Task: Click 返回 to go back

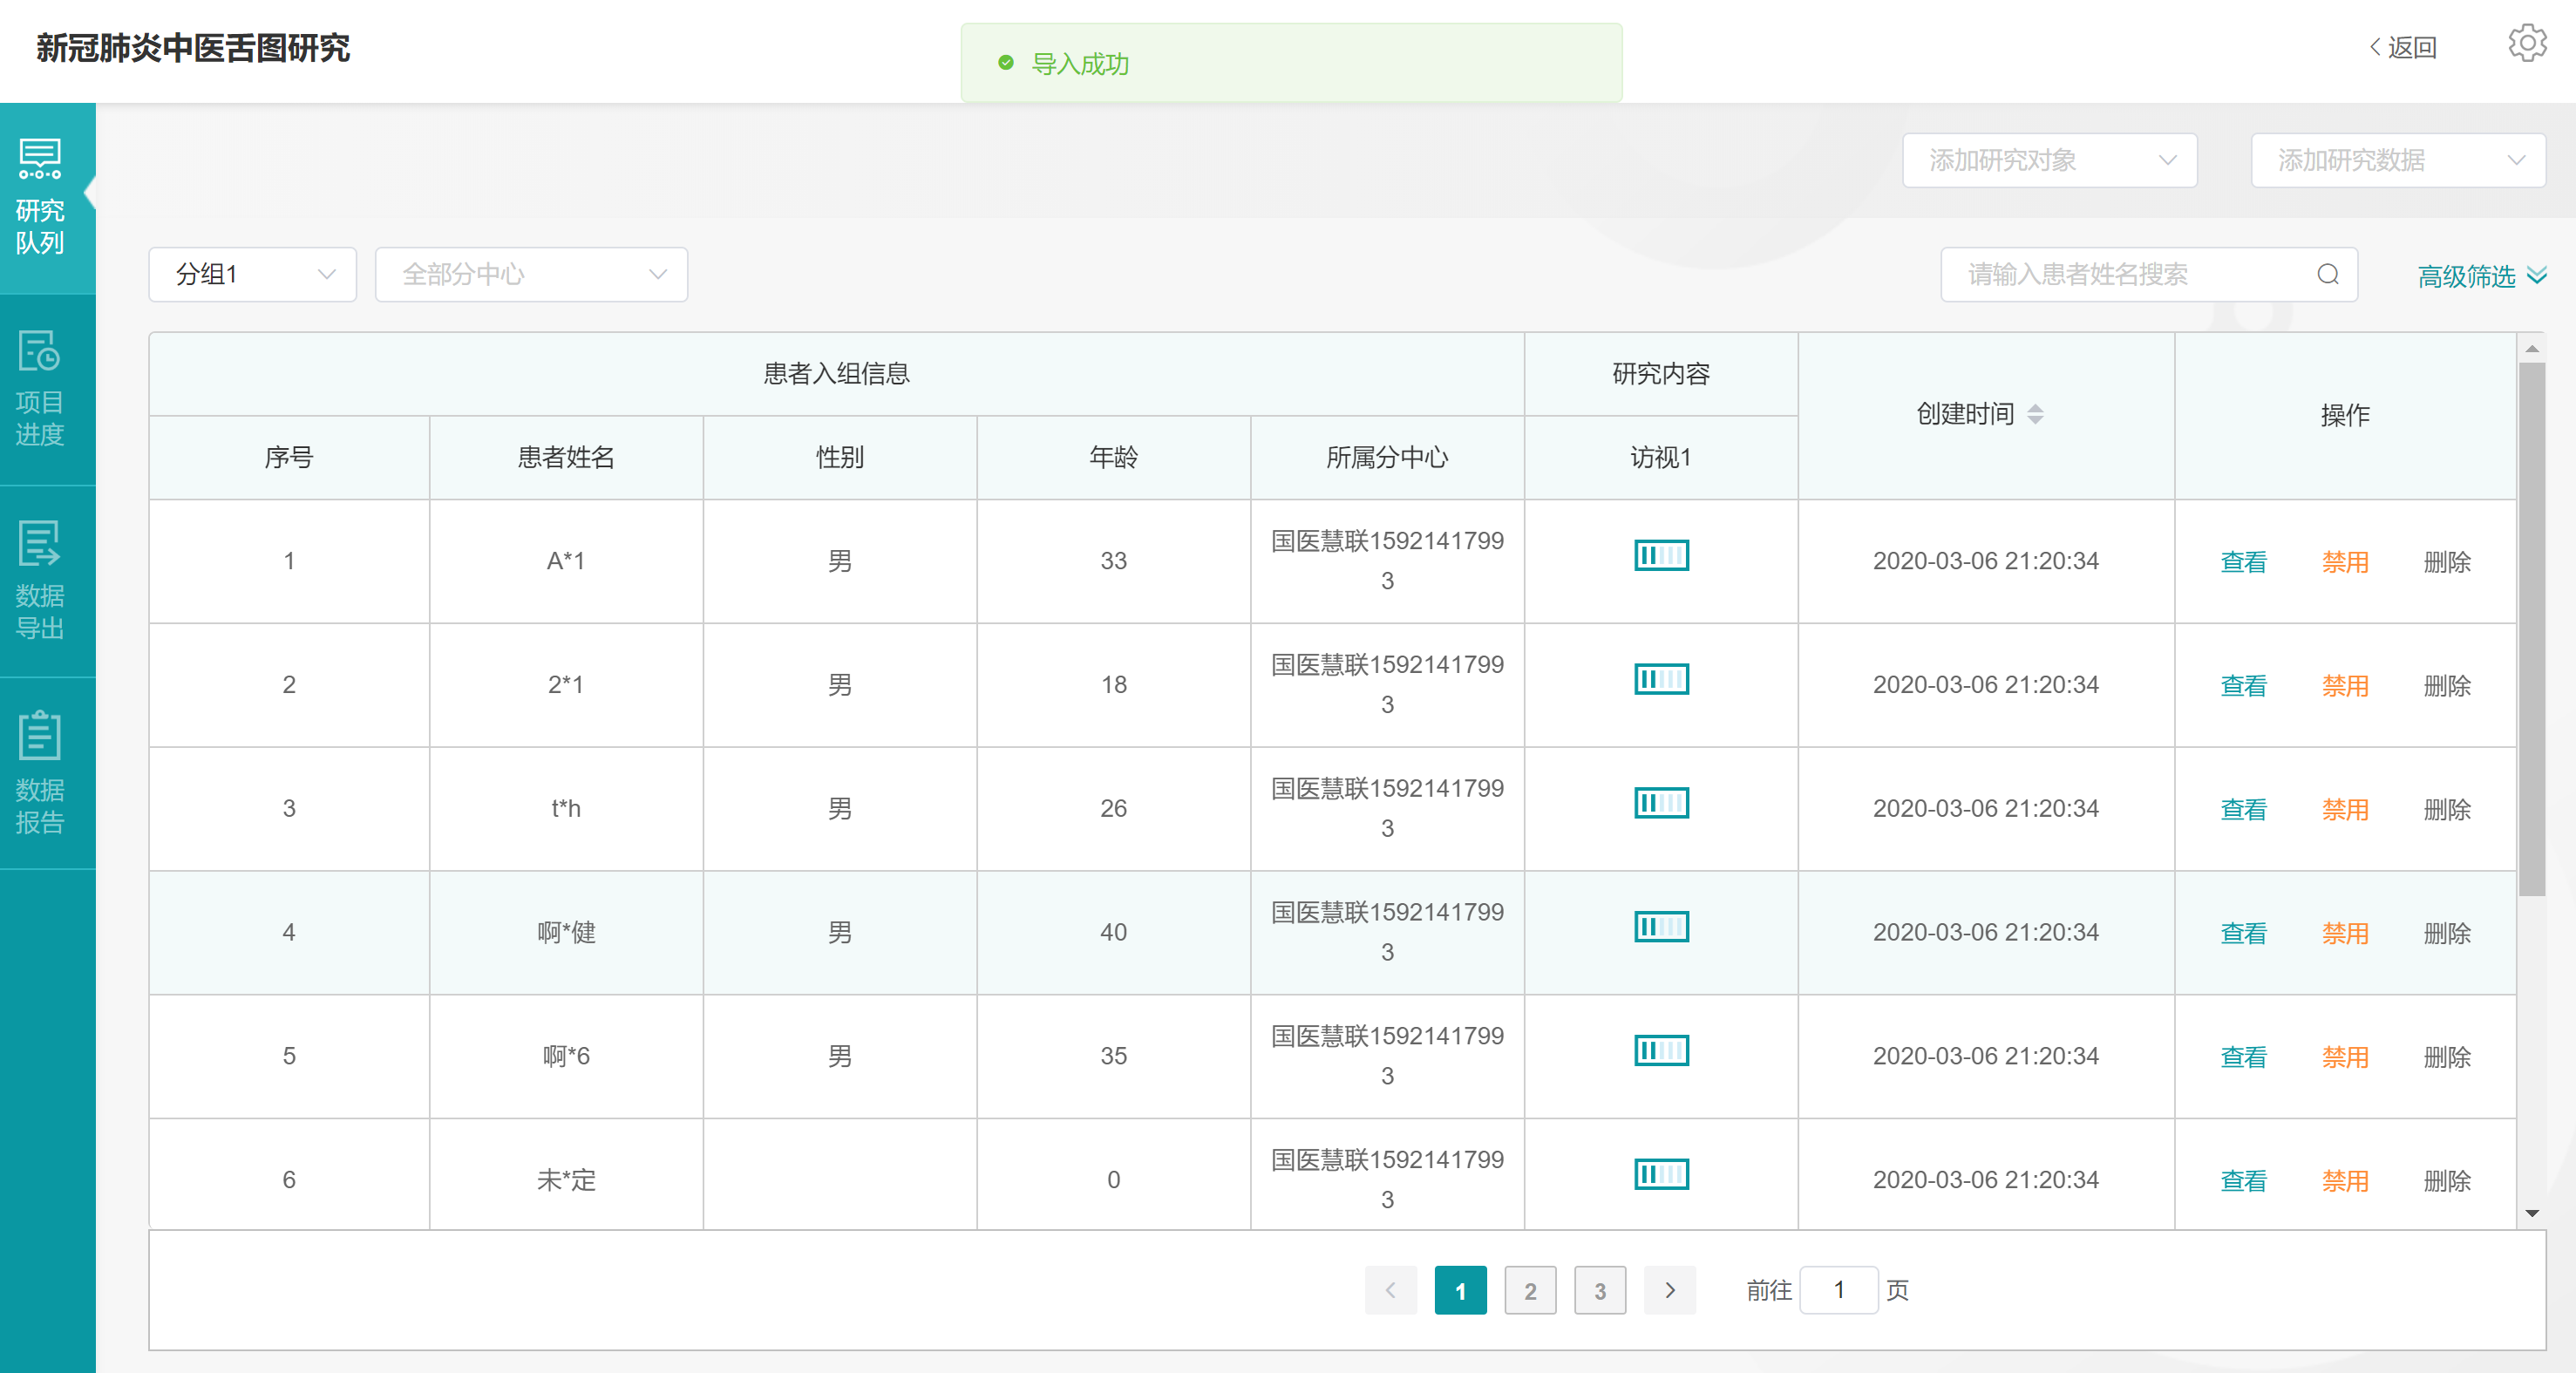Action: click(x=2402, y=48)
